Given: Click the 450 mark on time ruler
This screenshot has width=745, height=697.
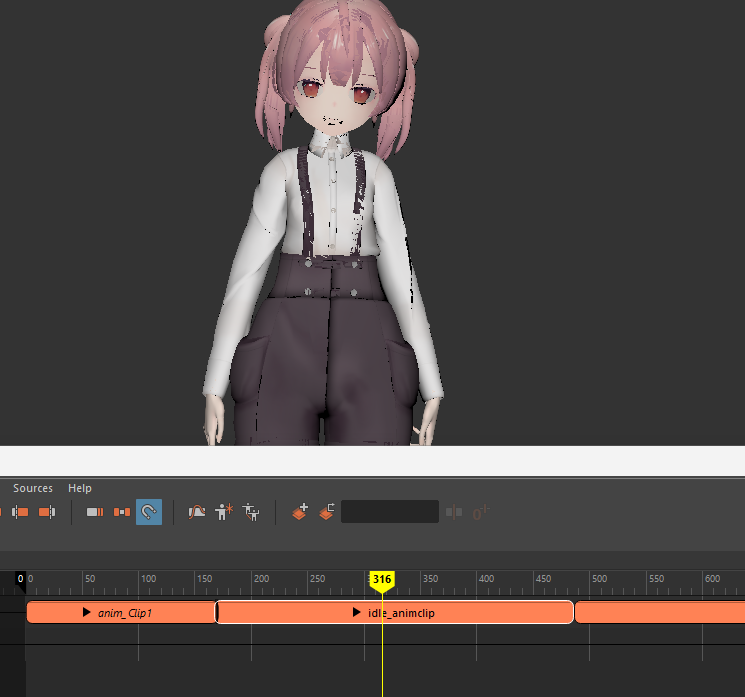Looking at the screenshot, I should (543, 579).
